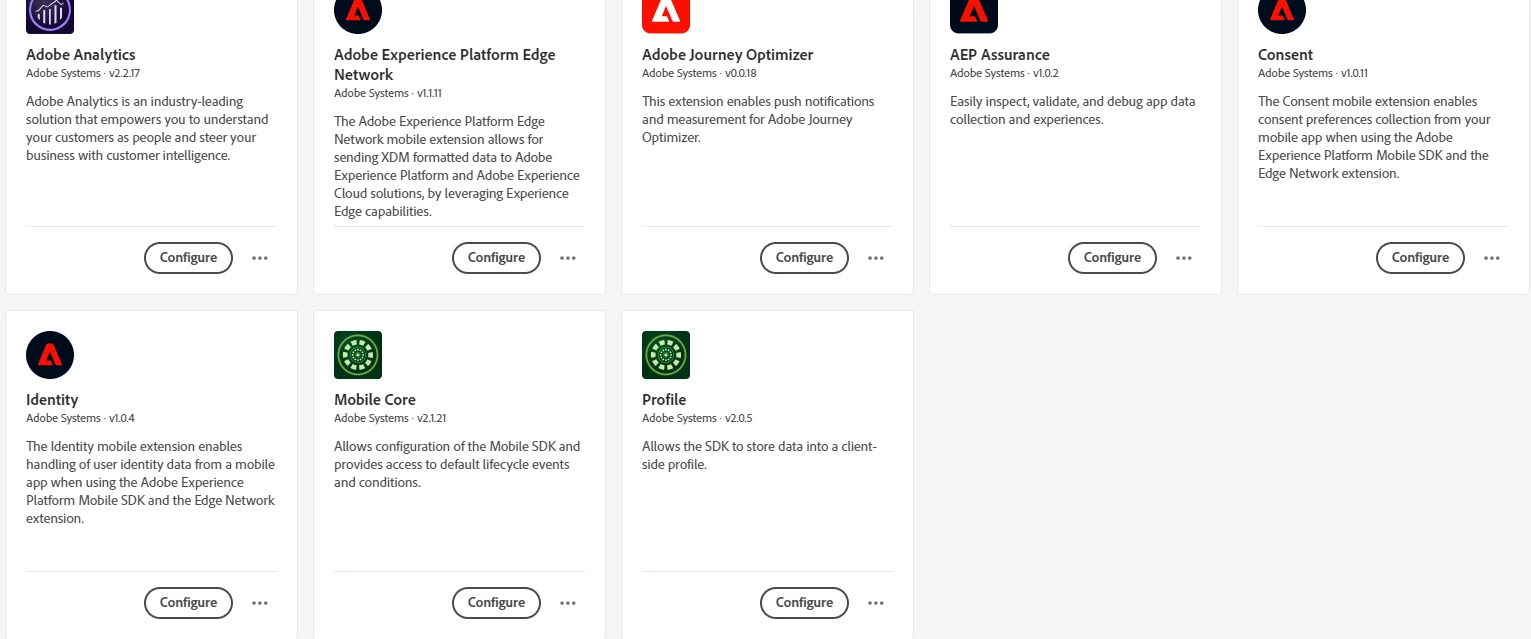Open more options for Consent extension
The height and width of the screenshot is (639, 1531).
(x=1492, y=258)
